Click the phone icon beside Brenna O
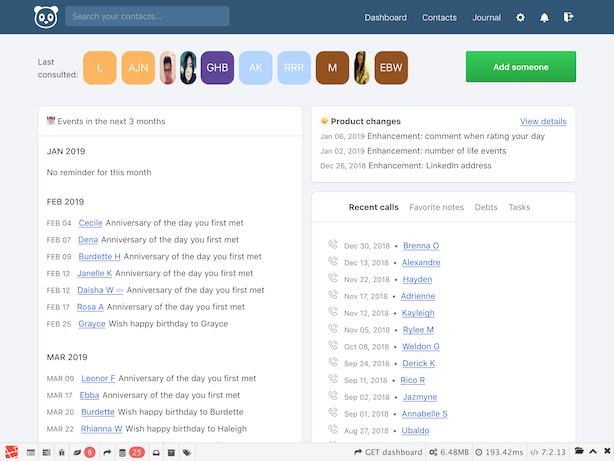This screenshot has height=461, width=614. pyautogui.click(x=333, y=244)
